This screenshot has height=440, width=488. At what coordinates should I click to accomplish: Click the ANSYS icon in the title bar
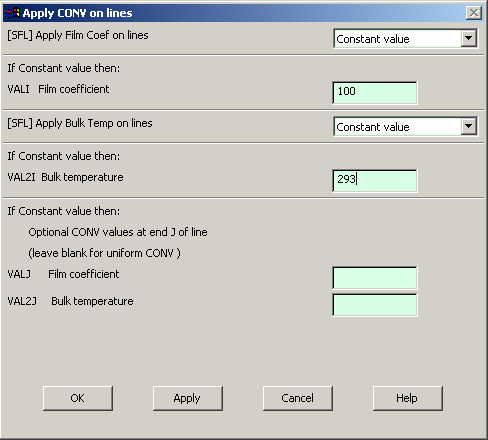pos(14,13)
